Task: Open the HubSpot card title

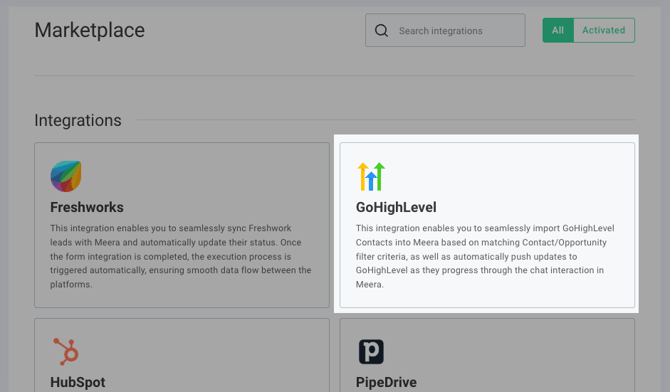Action: 78,382
